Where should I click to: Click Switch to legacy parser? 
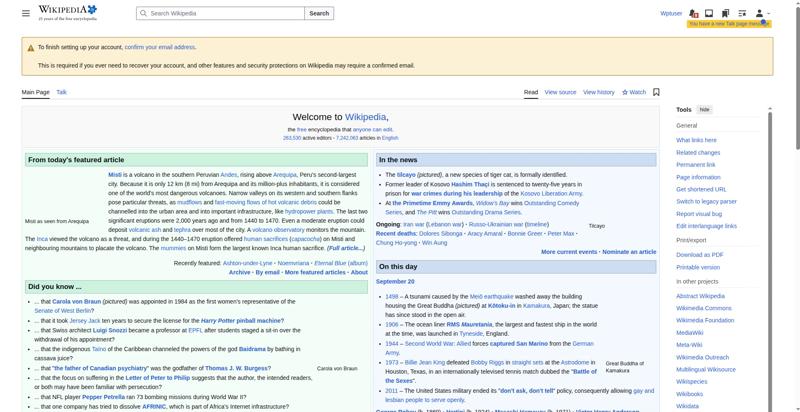pyautogui.click(x=706, y=201)
